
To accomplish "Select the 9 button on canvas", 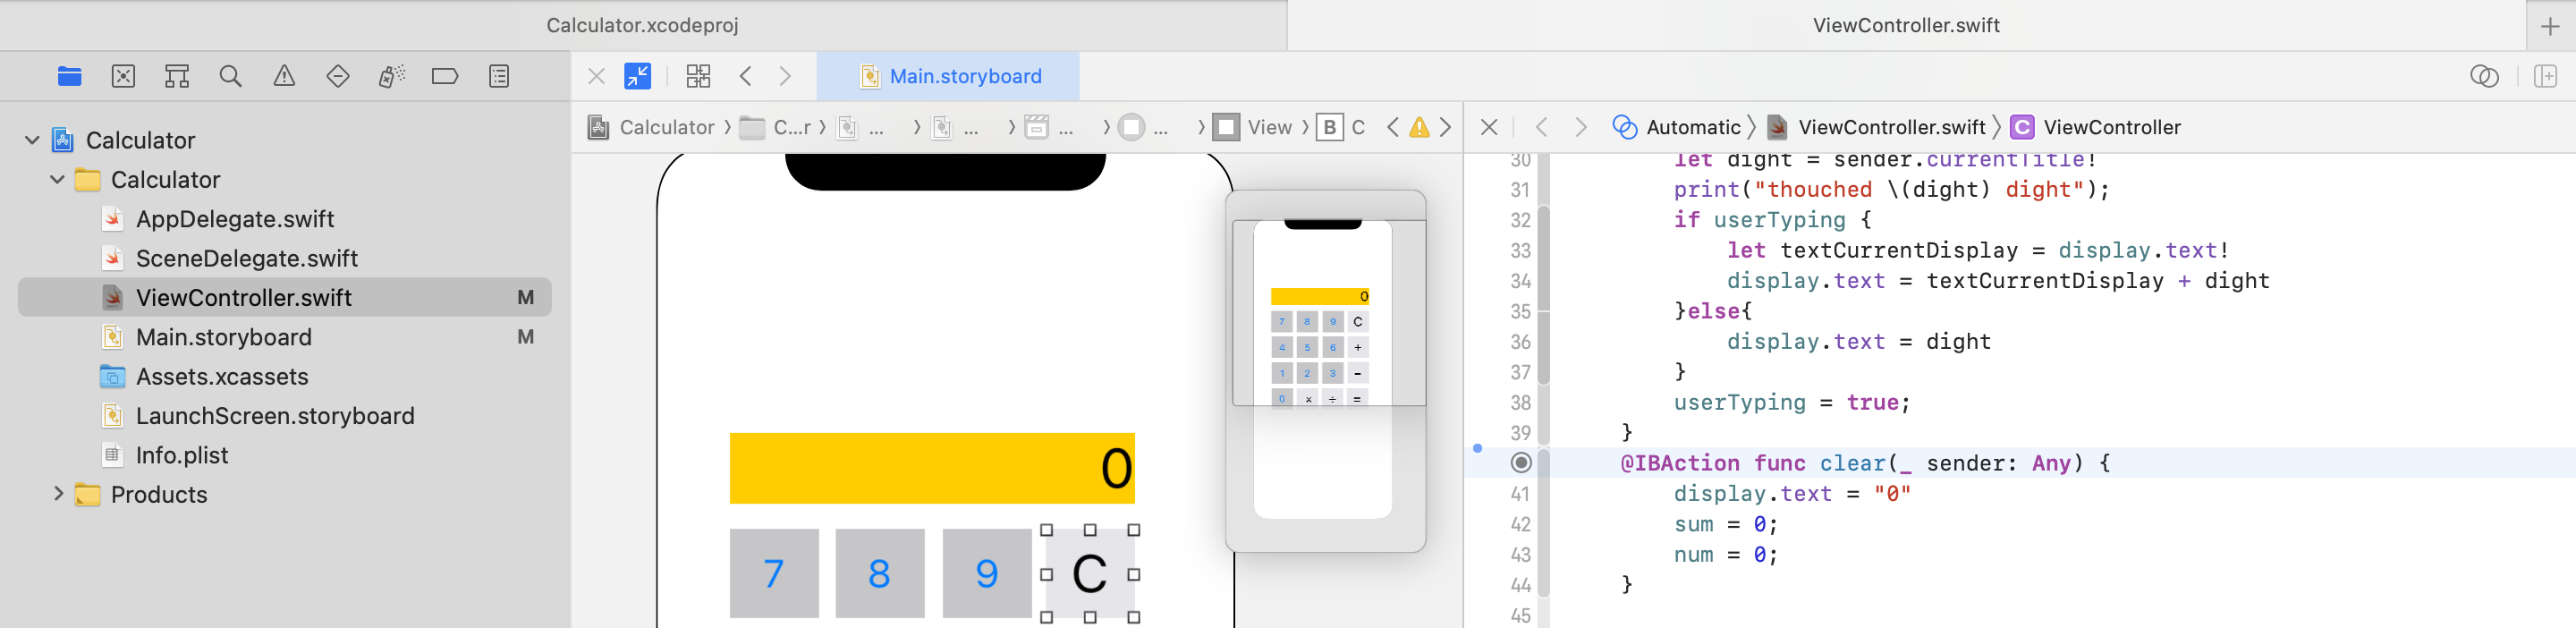I will [987, 573].
